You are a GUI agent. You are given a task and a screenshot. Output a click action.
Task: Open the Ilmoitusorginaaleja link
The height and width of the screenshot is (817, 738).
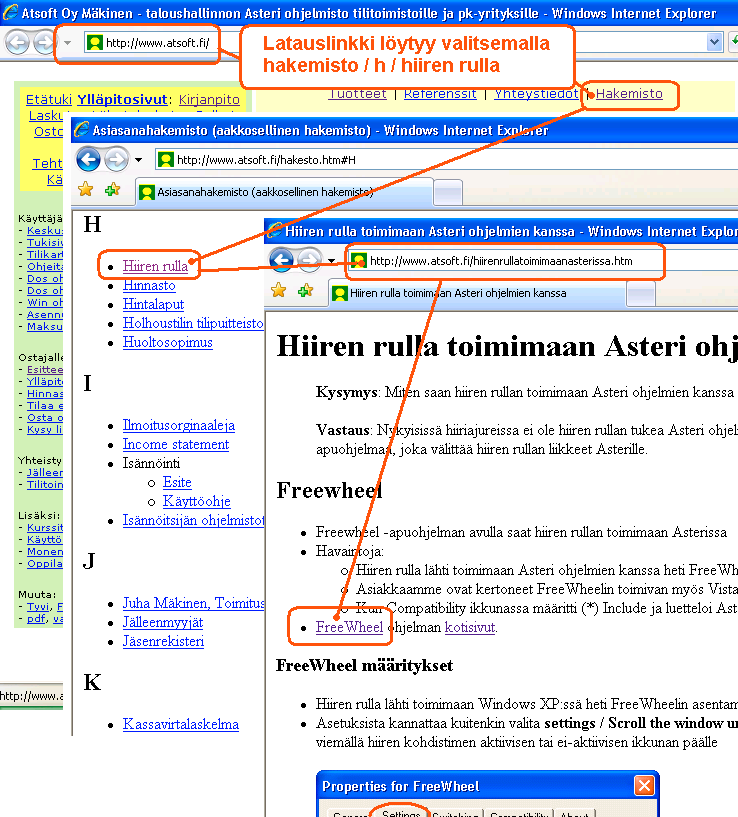(x=179, y=426)
